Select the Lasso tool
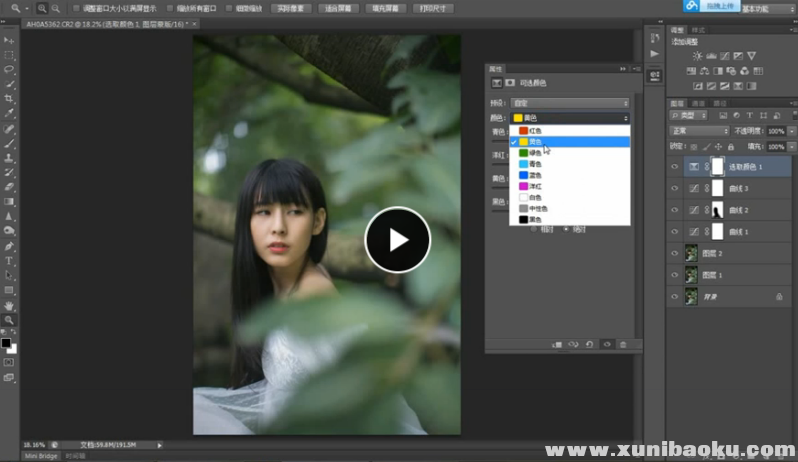798x462 pixels. pyautogui.click(x=9, y=70)
